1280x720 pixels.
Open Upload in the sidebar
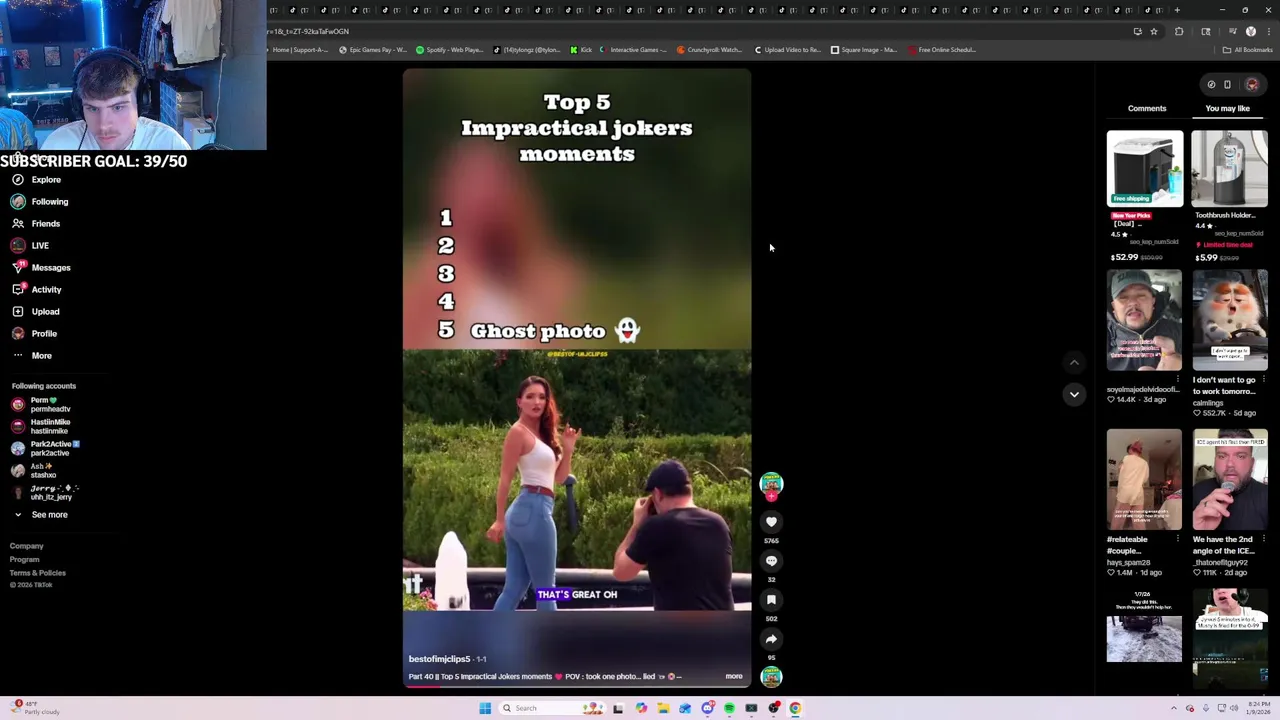pos(35,312)
